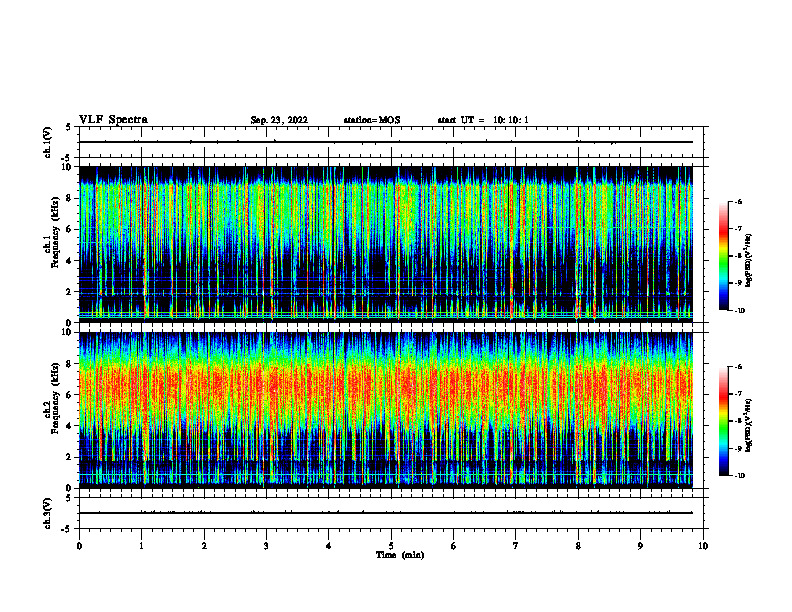Screen dimensions: 792x612
Task: Click the "5" tick of ch.1(V) axis
Action: tap(69, 128)
